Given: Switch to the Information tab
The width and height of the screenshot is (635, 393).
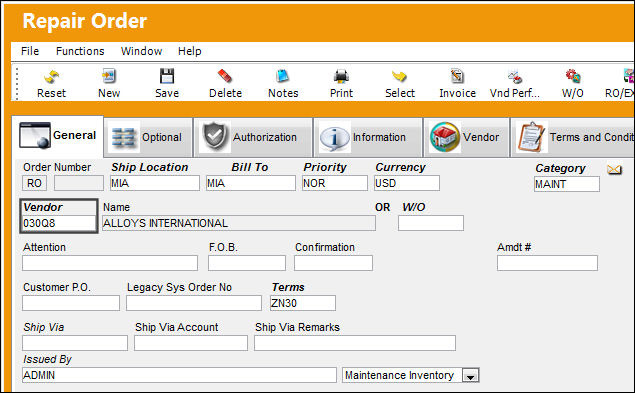Looking at the screenshot, I should pyautogui.click(x=368, y=137).
